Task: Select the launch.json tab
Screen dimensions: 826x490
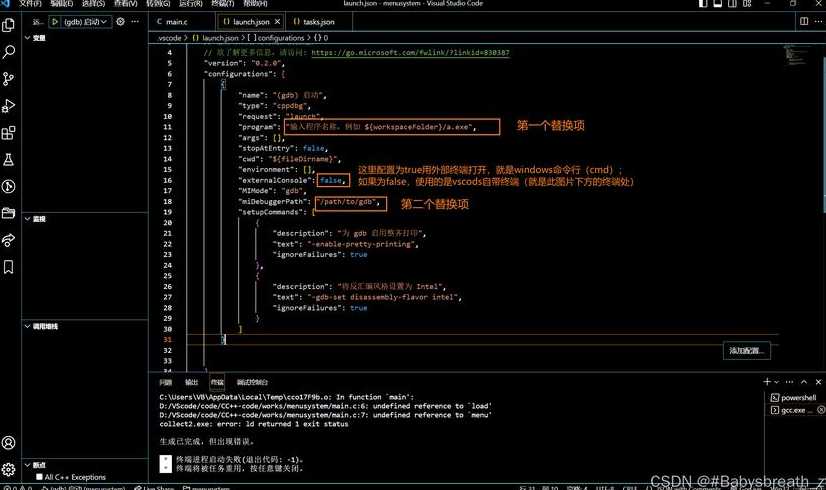Action: pyautogui.click(x=251, y=22)
